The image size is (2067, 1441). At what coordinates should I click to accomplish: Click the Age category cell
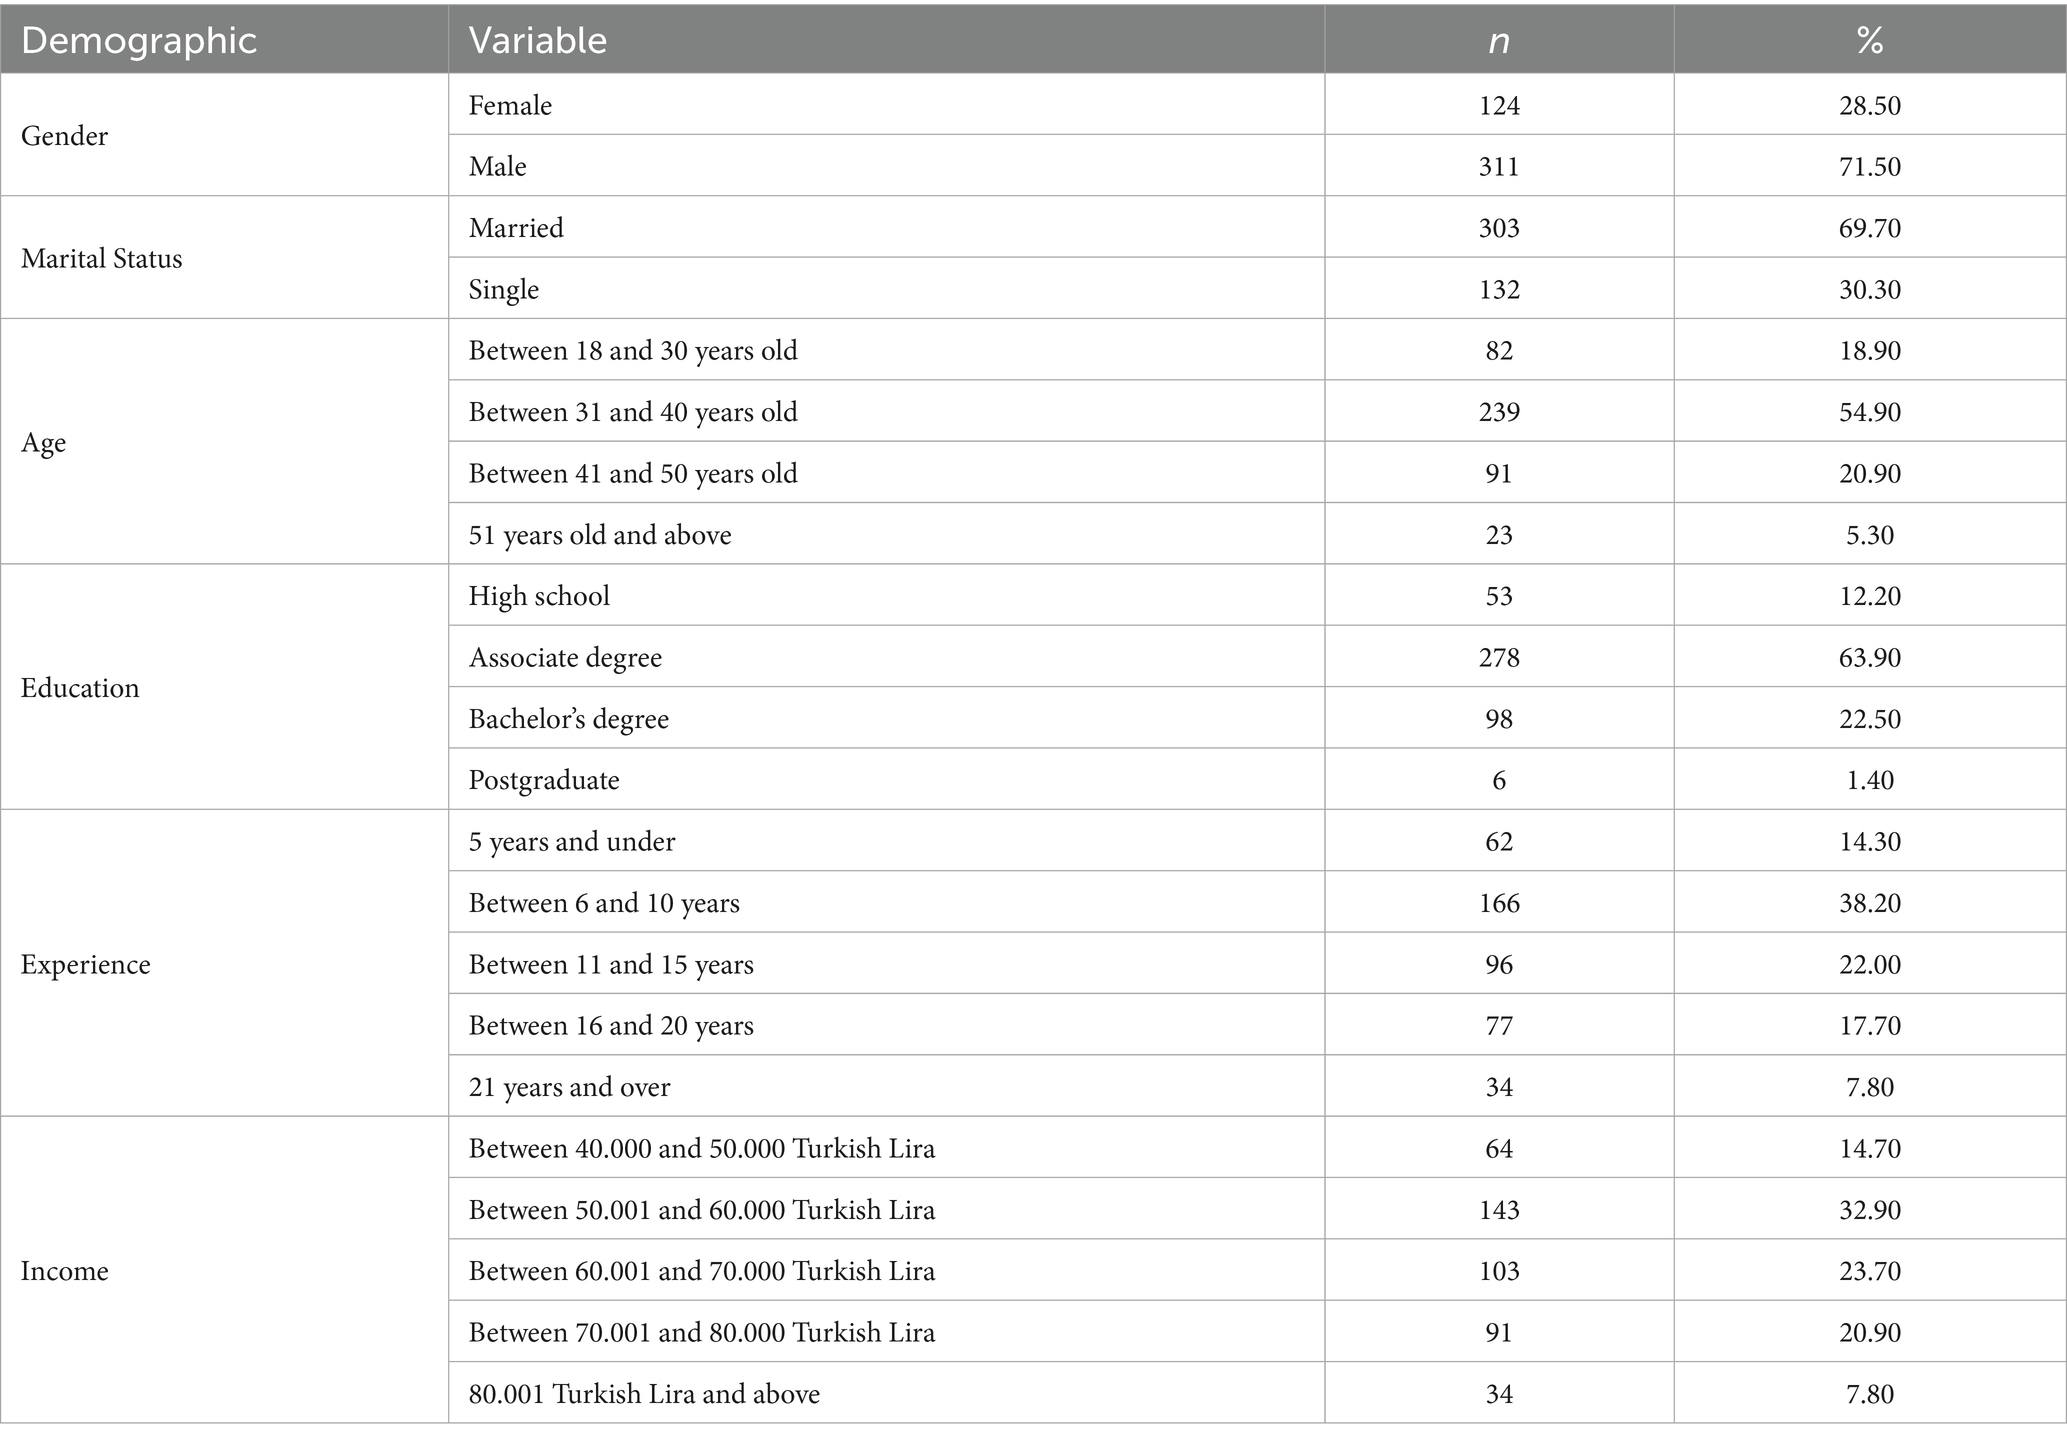[x=44, y=443]
